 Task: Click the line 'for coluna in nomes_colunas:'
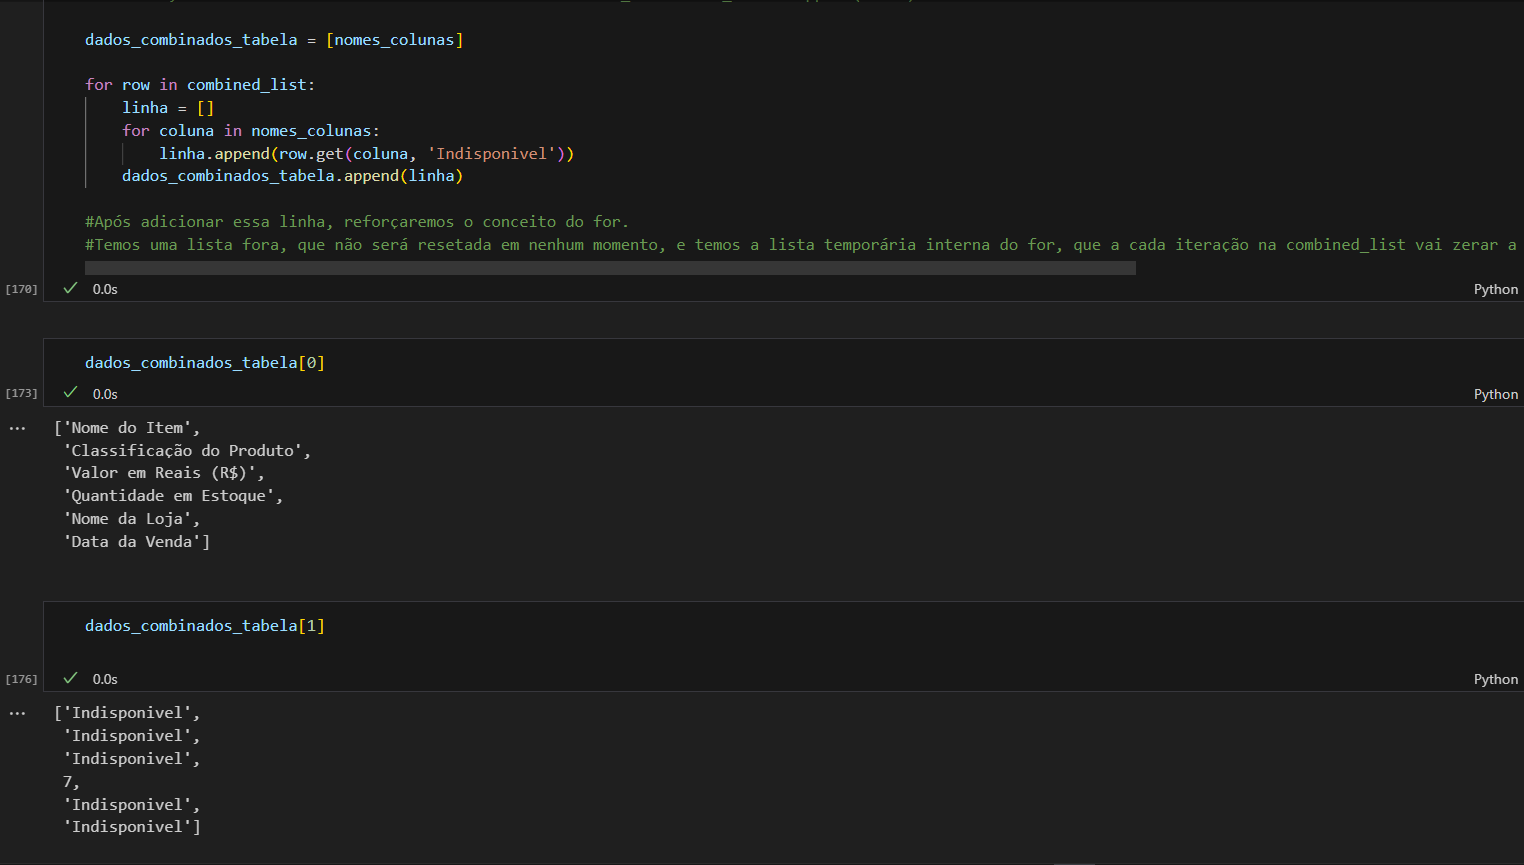[x=251, y=131]
